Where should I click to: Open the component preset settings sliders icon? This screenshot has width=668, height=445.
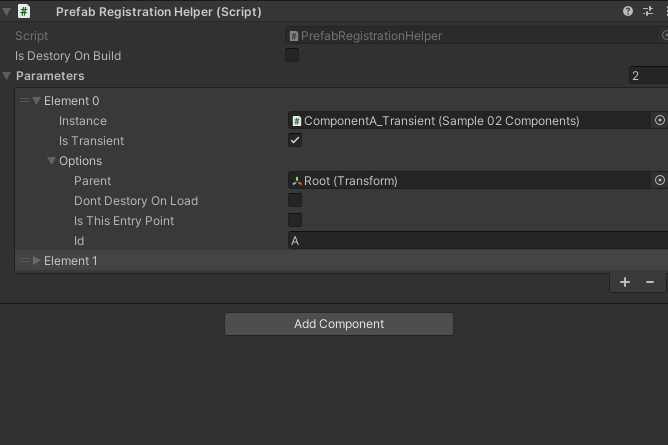click(x=648, y=11)
